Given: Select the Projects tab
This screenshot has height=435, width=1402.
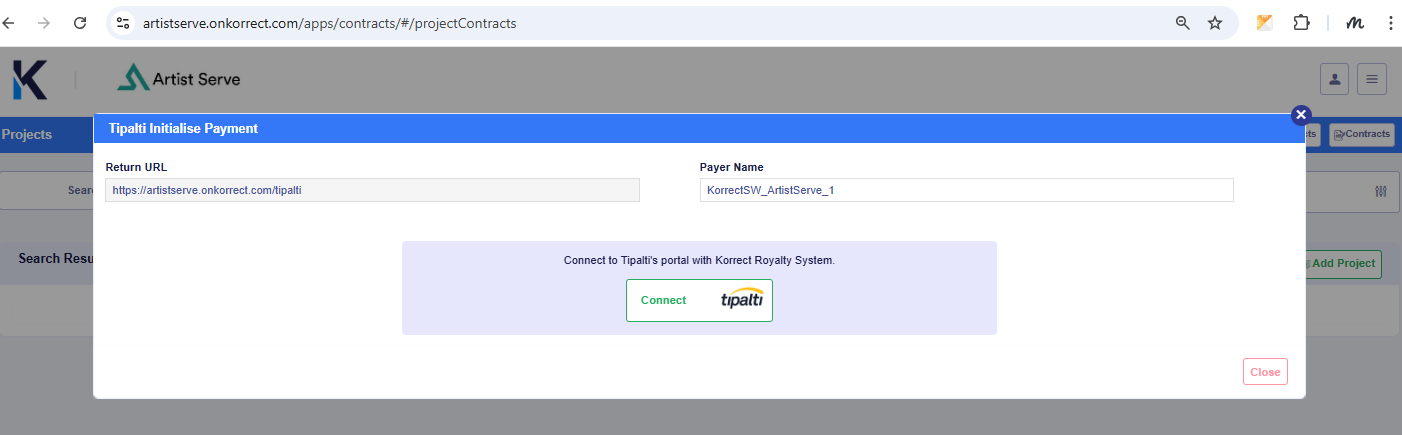Looking at the screenshot, I should pyautogui.click(x=27, y=134).
